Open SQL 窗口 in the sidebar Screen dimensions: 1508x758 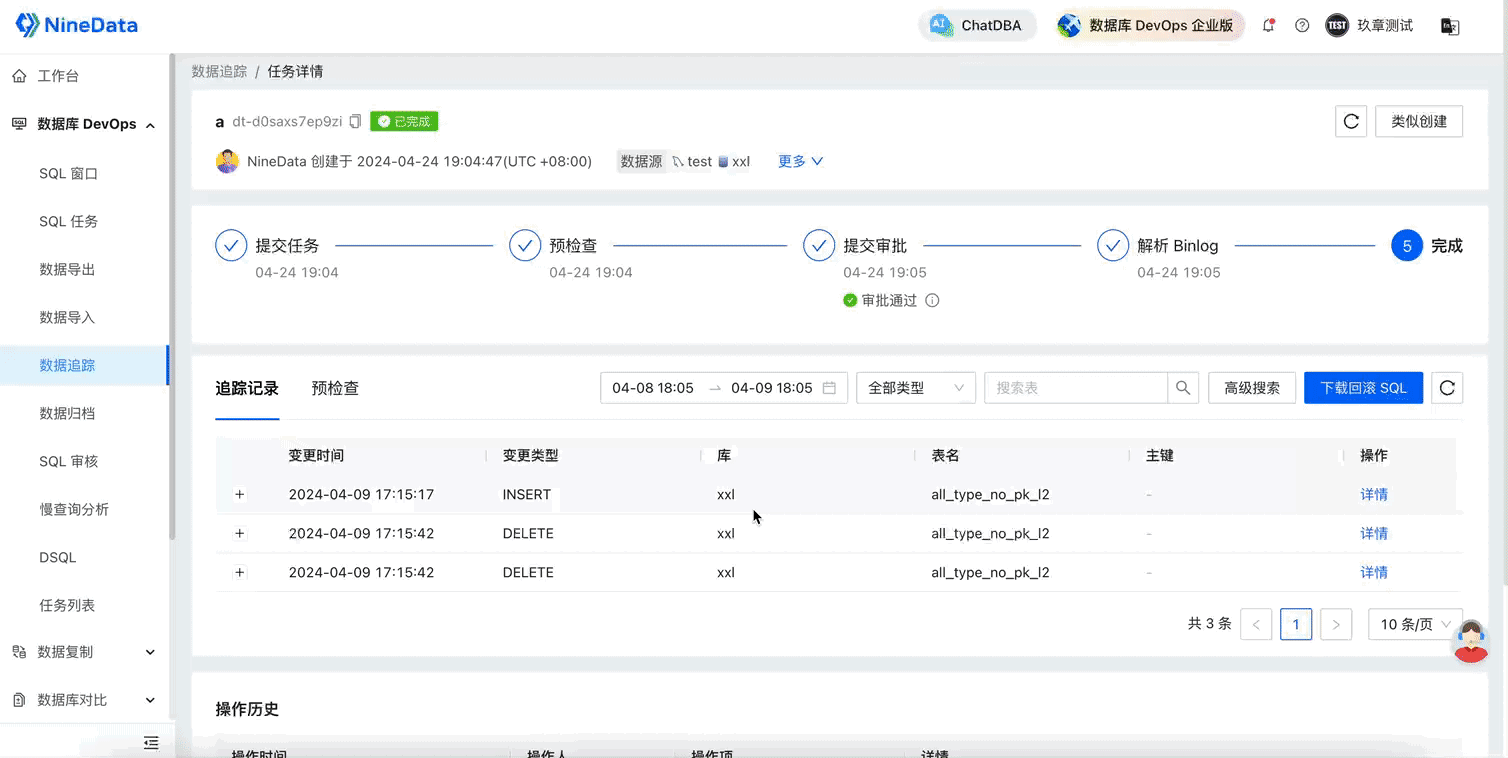click(x=68, y=173)
